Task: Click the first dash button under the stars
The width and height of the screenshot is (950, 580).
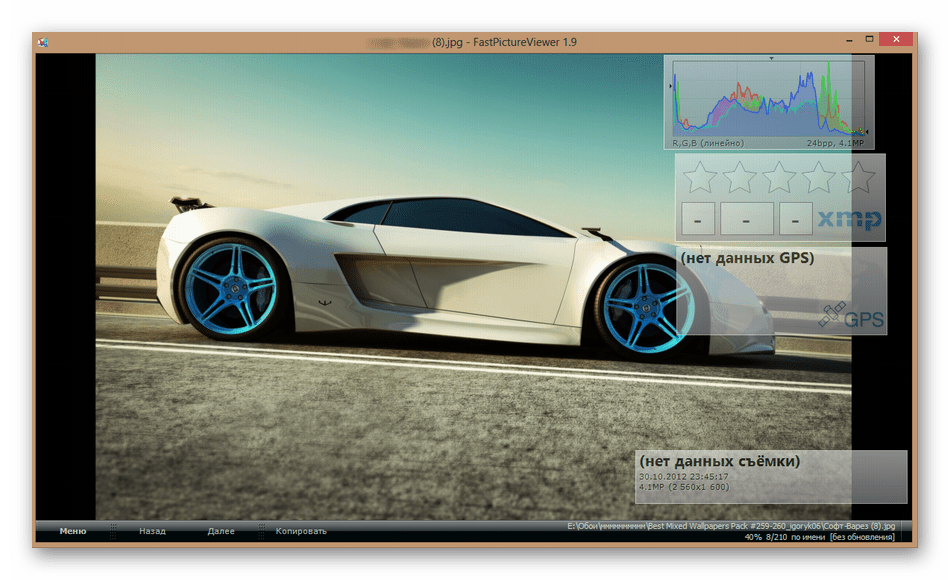Action: pyautogui.click(x=698, y=219)
